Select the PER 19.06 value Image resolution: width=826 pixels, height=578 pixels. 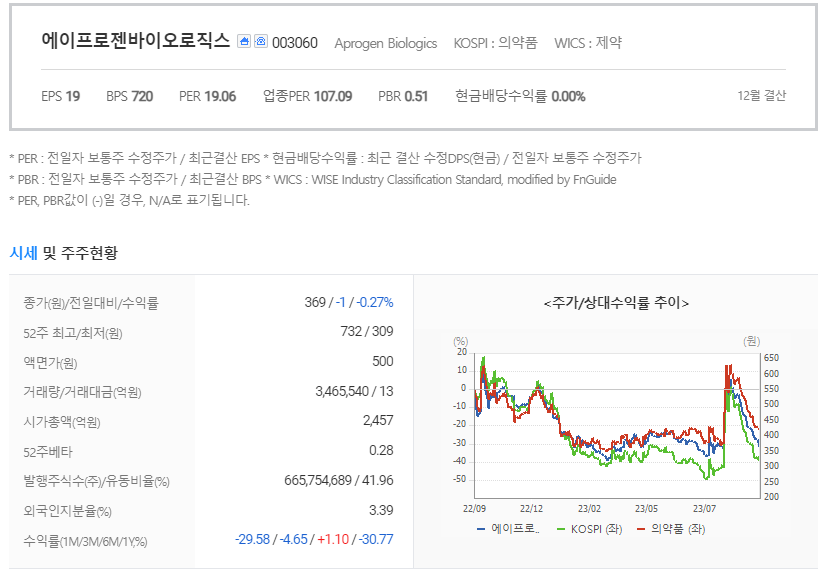pyautogui.click(x=208, y=96)
